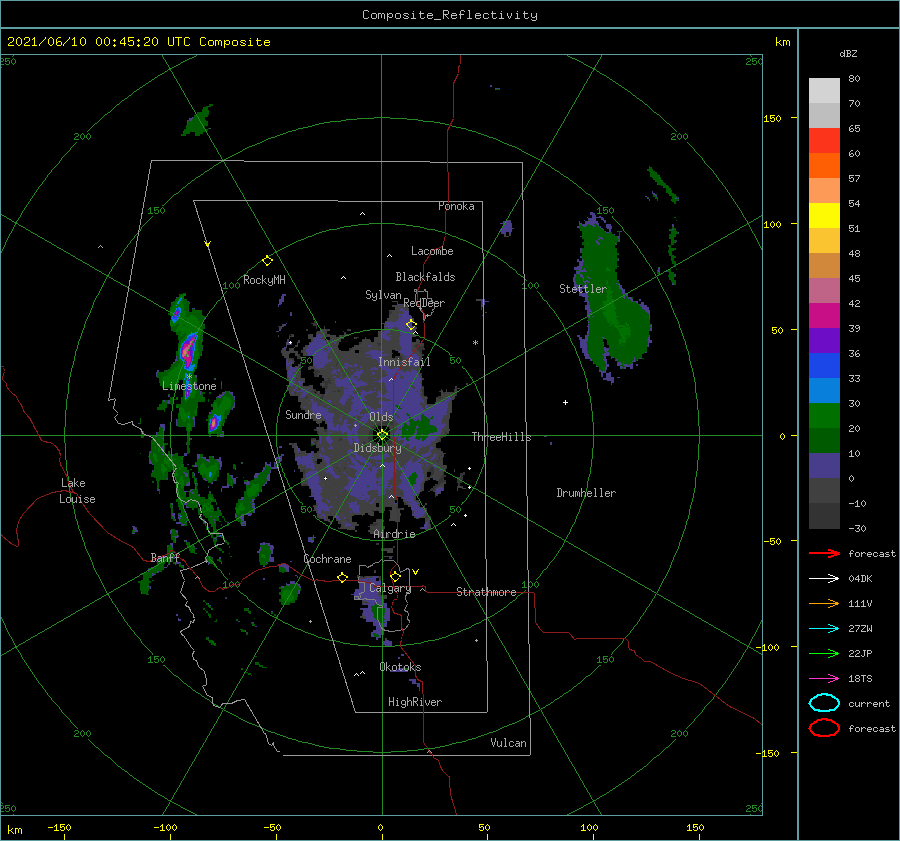Click the strong echo cell north of Limestone
Viewport: 900px width, 841px height.
point(188,350)
